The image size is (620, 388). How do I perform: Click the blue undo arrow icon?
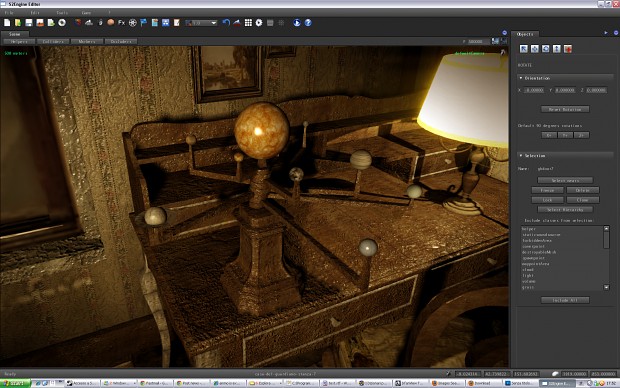point(226,23)
